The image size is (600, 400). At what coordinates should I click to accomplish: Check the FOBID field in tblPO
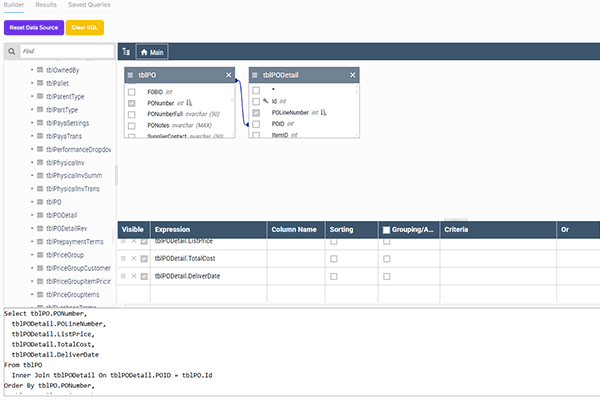coord(131,92)
